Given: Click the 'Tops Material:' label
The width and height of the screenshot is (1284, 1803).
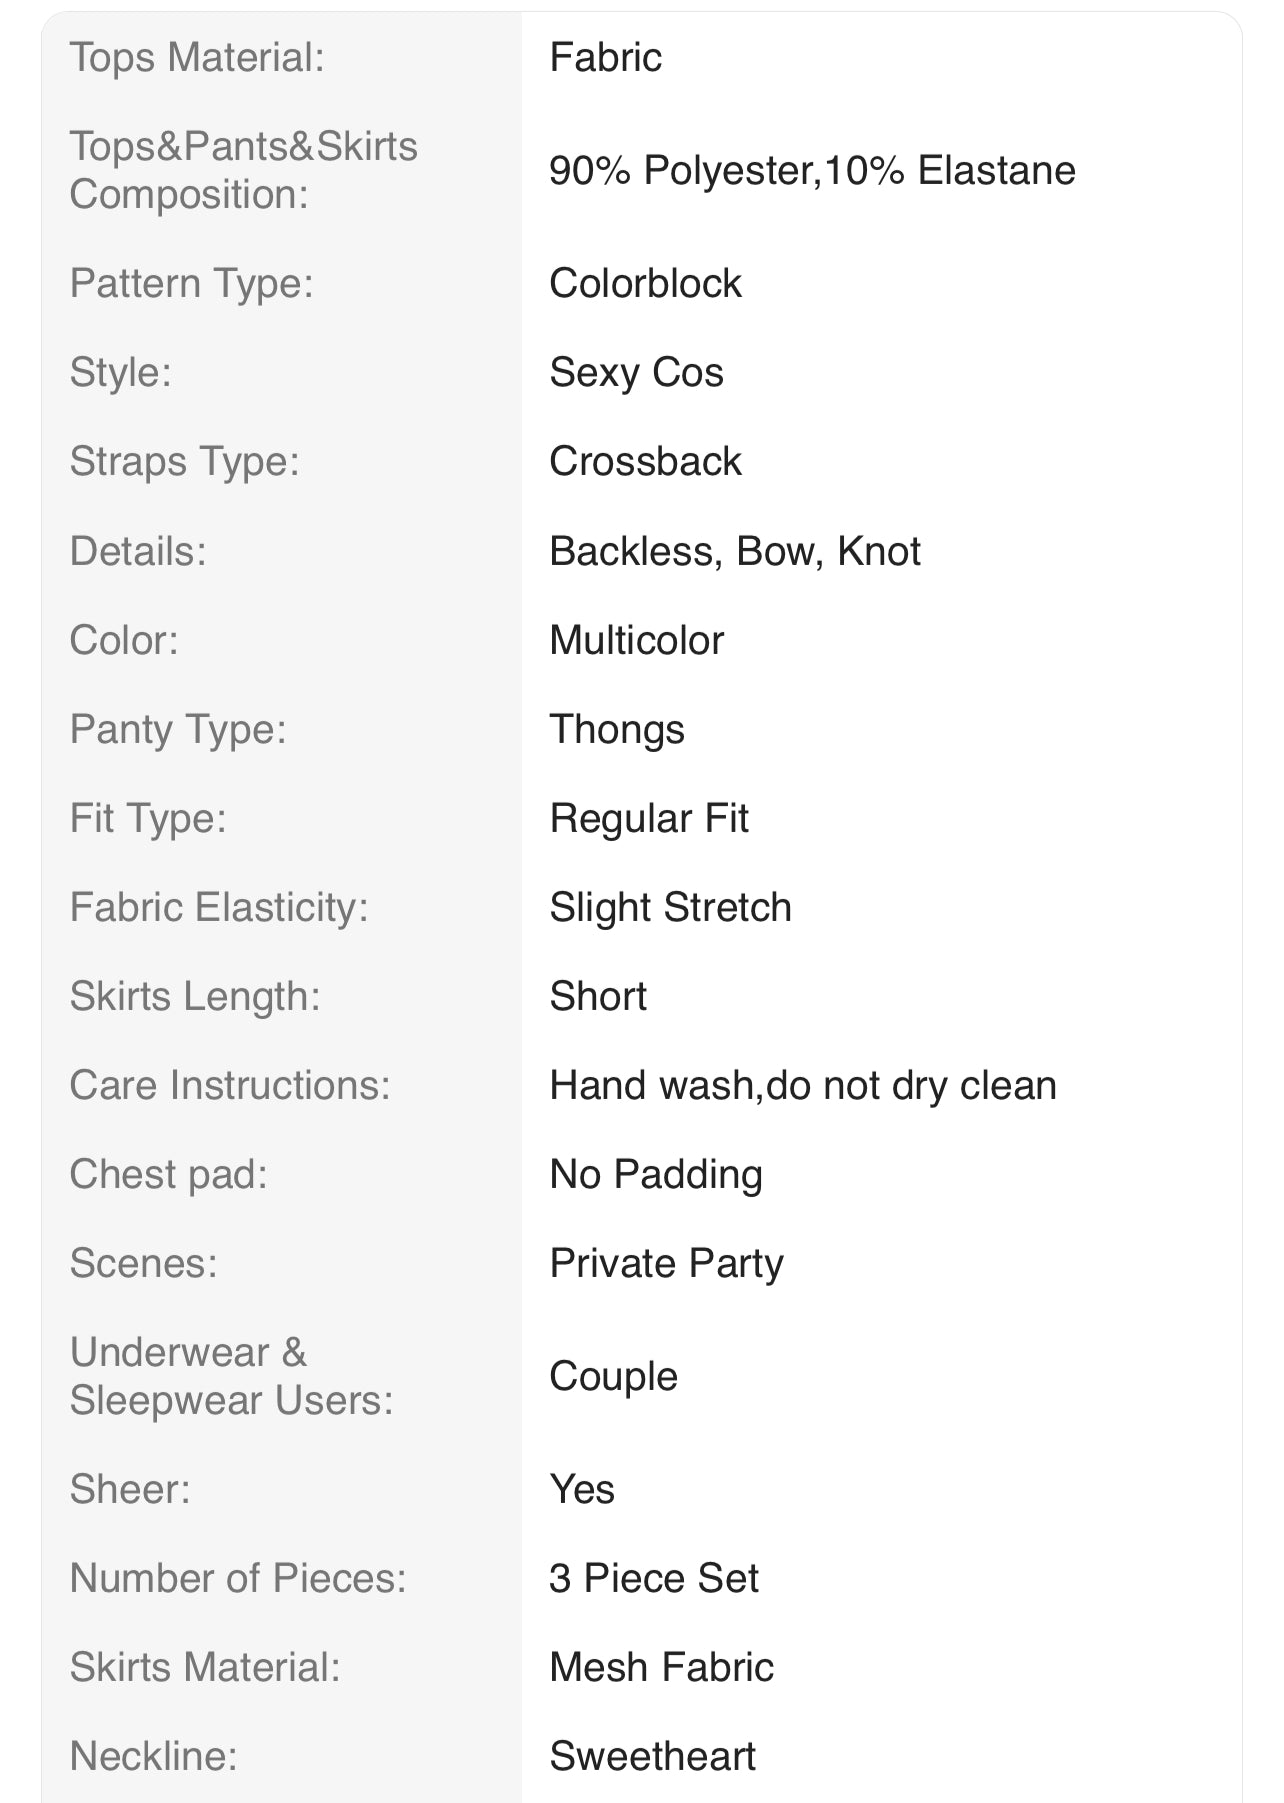Looking at the screenshot, I should tap(197, 58).
